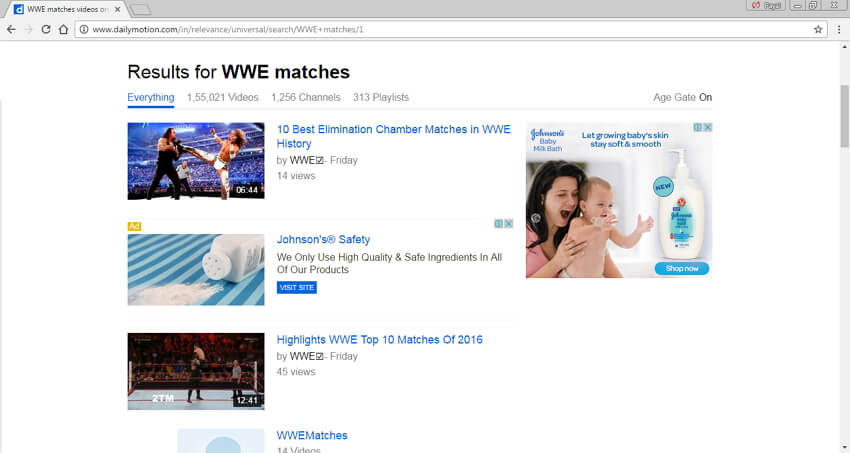Click the address bar URL field
This screenshot has height=453, width=850.
pos(450,29)
